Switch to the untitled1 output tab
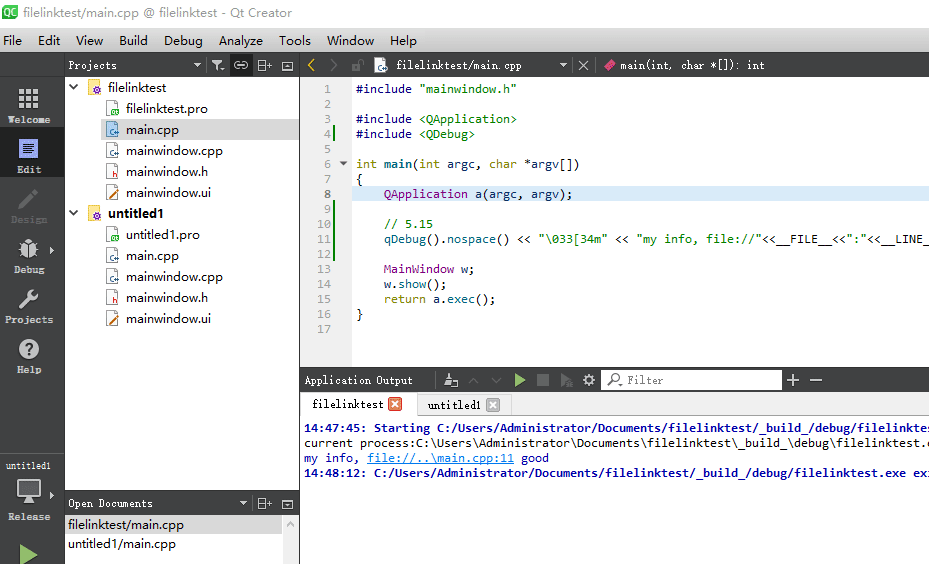Viewport: 929px width, 564px height. (454, 405)
